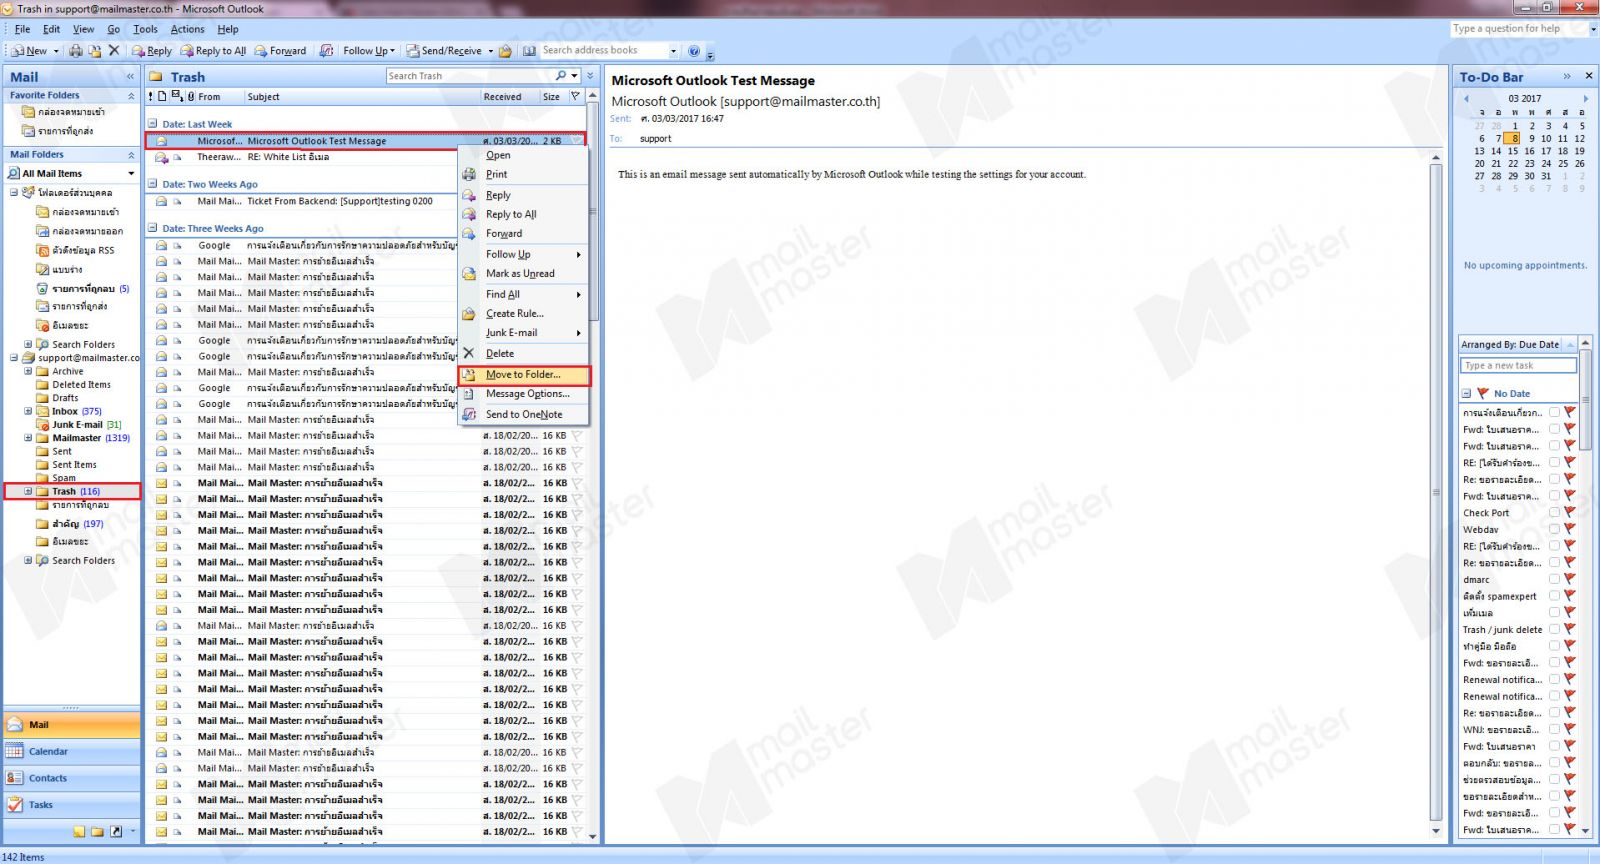Choose Message Options in context menu
This screenshot has width=1600, height=864.
[523, 394]
